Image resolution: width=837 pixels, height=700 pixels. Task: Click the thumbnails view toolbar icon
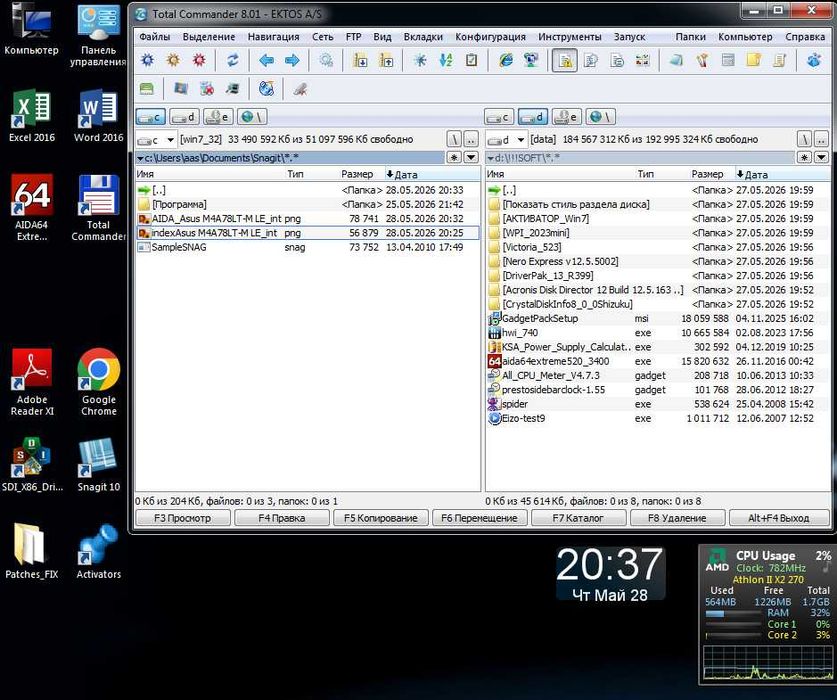643,60
